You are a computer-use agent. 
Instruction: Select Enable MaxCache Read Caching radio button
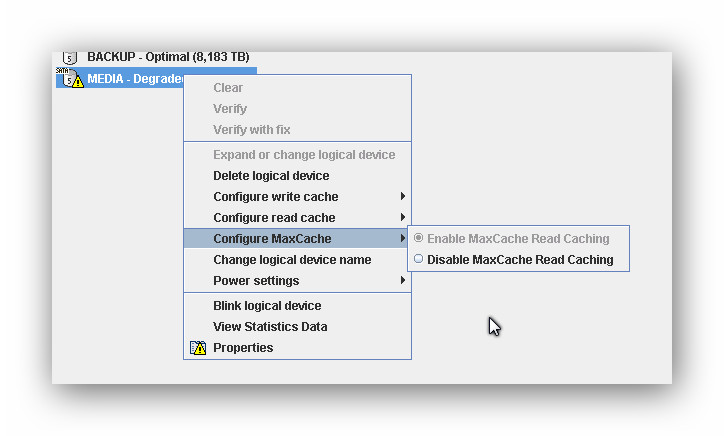(418, 239)
